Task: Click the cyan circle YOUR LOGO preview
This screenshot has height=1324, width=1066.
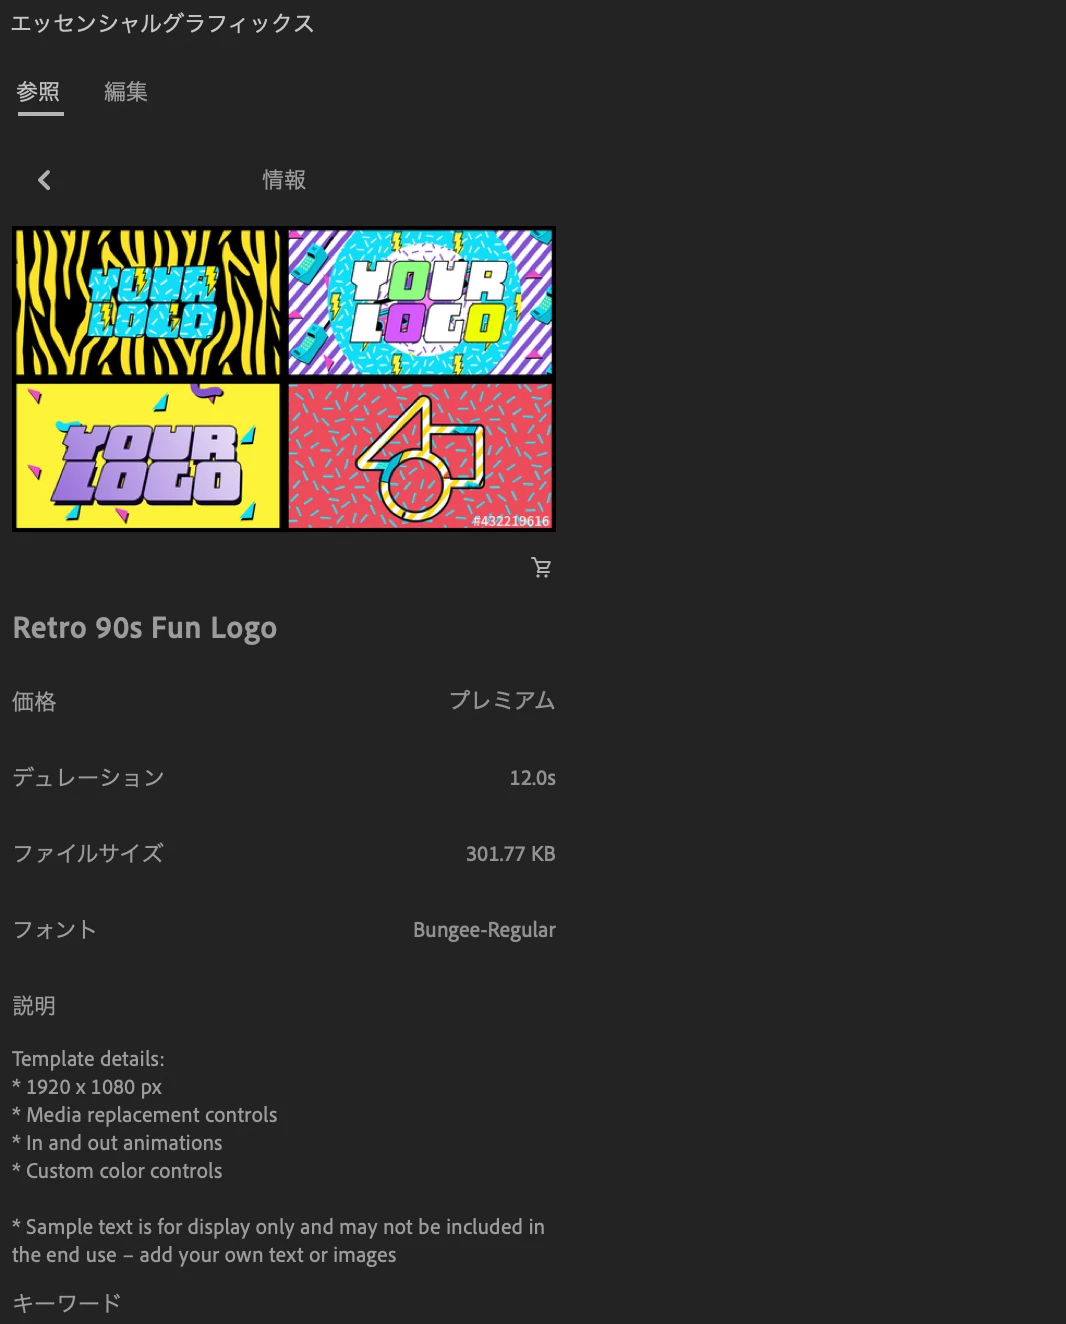Action: [x=420, y=303]
